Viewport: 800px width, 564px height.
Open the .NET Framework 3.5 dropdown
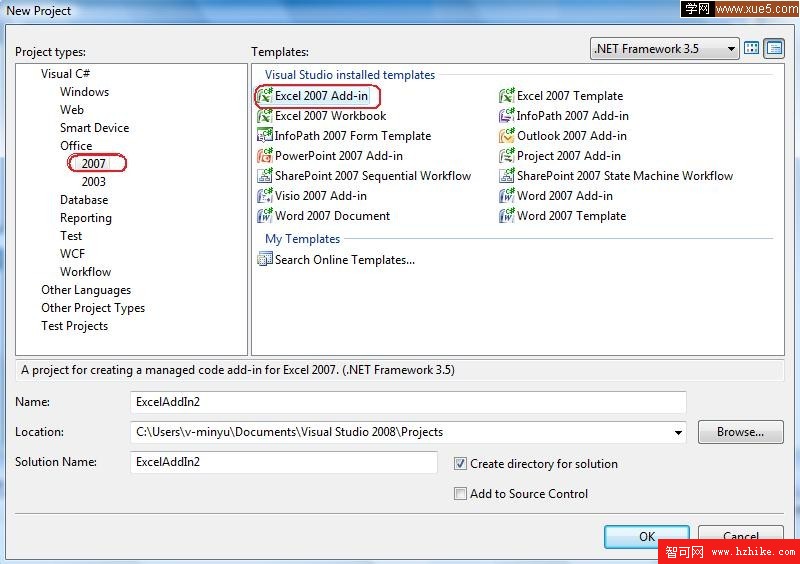[x=664, y=49]
